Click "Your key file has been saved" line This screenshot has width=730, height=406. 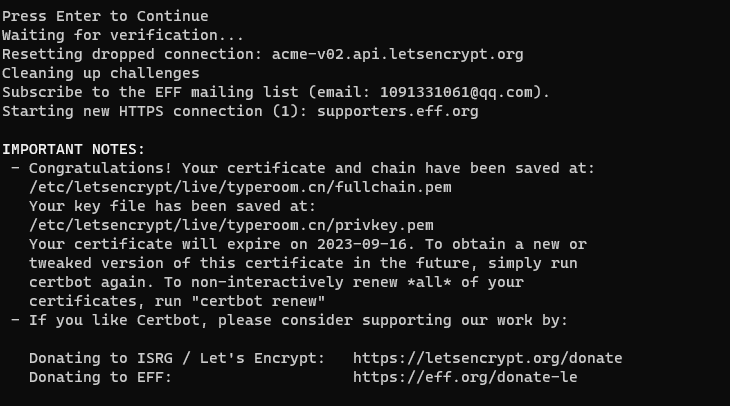pyautogui.click(x=173, y=206)
